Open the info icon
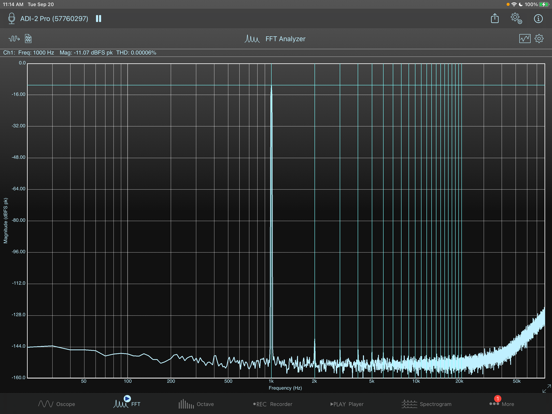Screen dimensions: 552x414 [538, 19]
